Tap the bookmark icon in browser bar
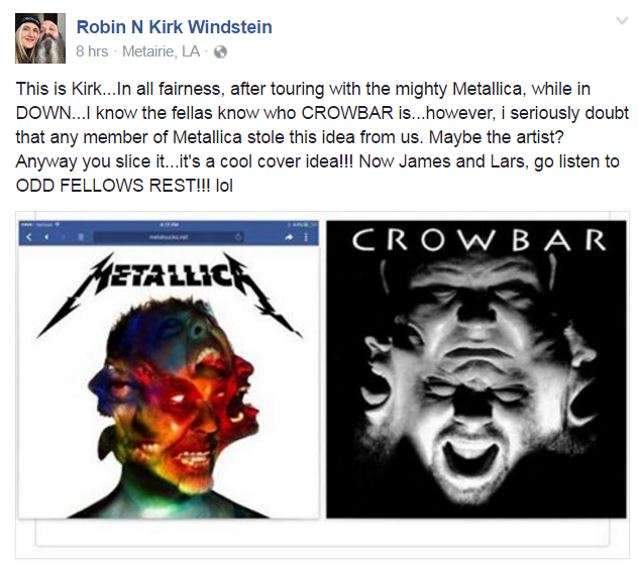This screenshot has height=567, width=638. click(x=81, y=237)
